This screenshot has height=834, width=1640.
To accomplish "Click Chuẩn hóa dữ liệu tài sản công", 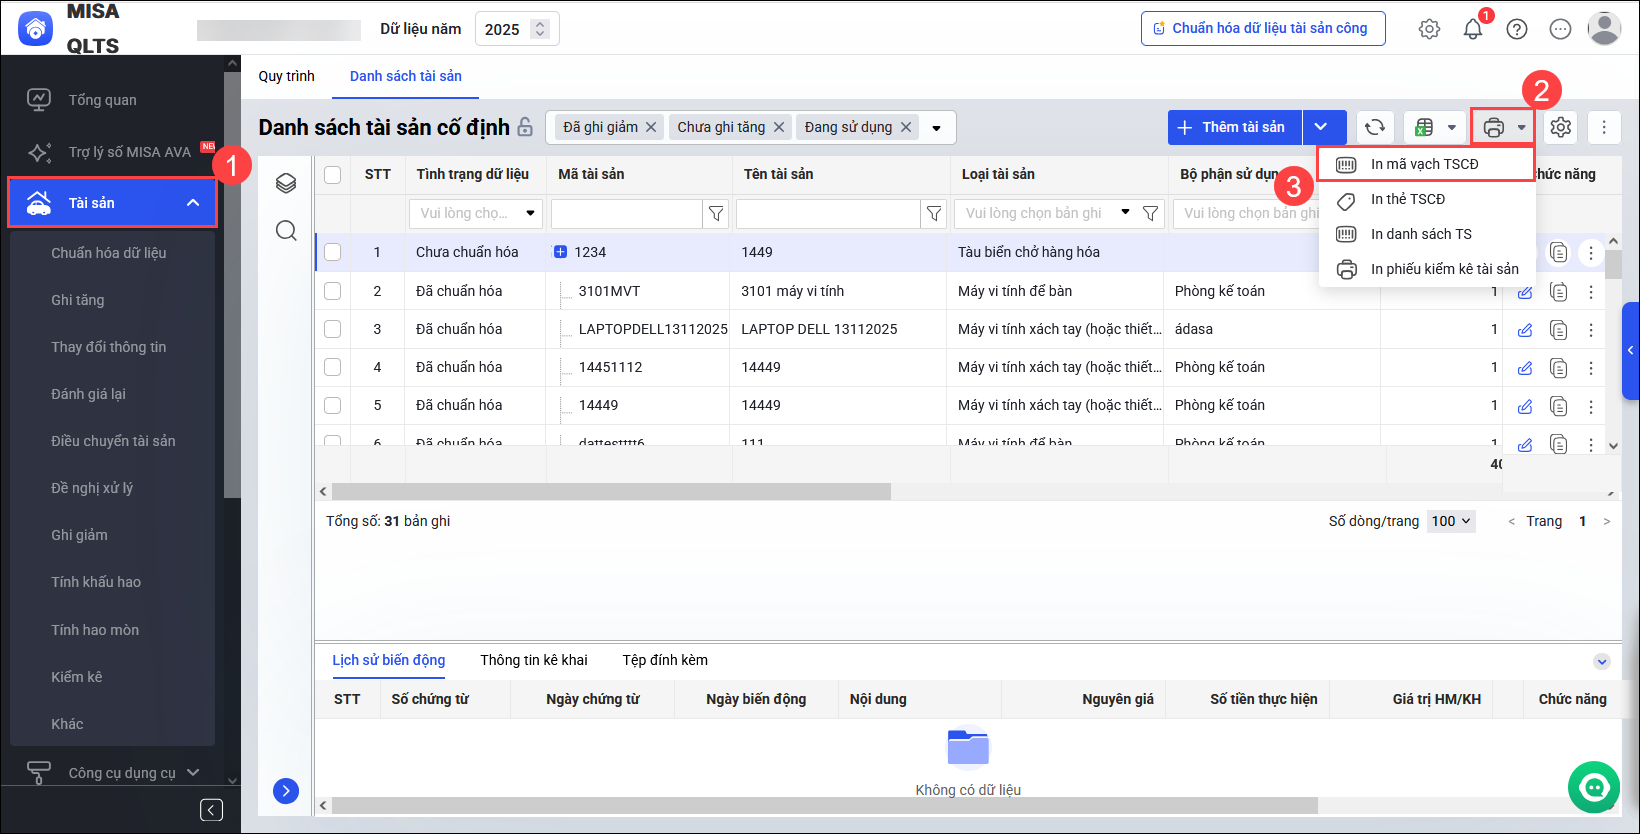I will click(1262, 28).
